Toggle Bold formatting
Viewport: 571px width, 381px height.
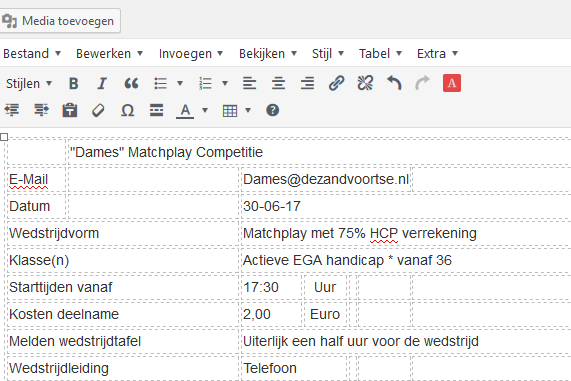tap(74, 83)
